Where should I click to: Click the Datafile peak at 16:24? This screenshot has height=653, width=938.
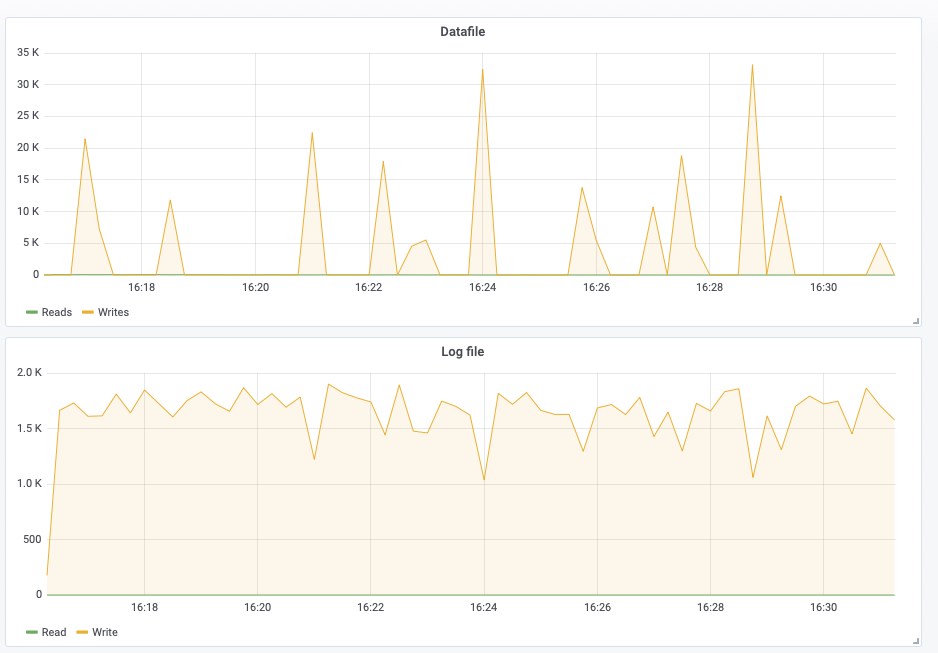pos(482,70)
